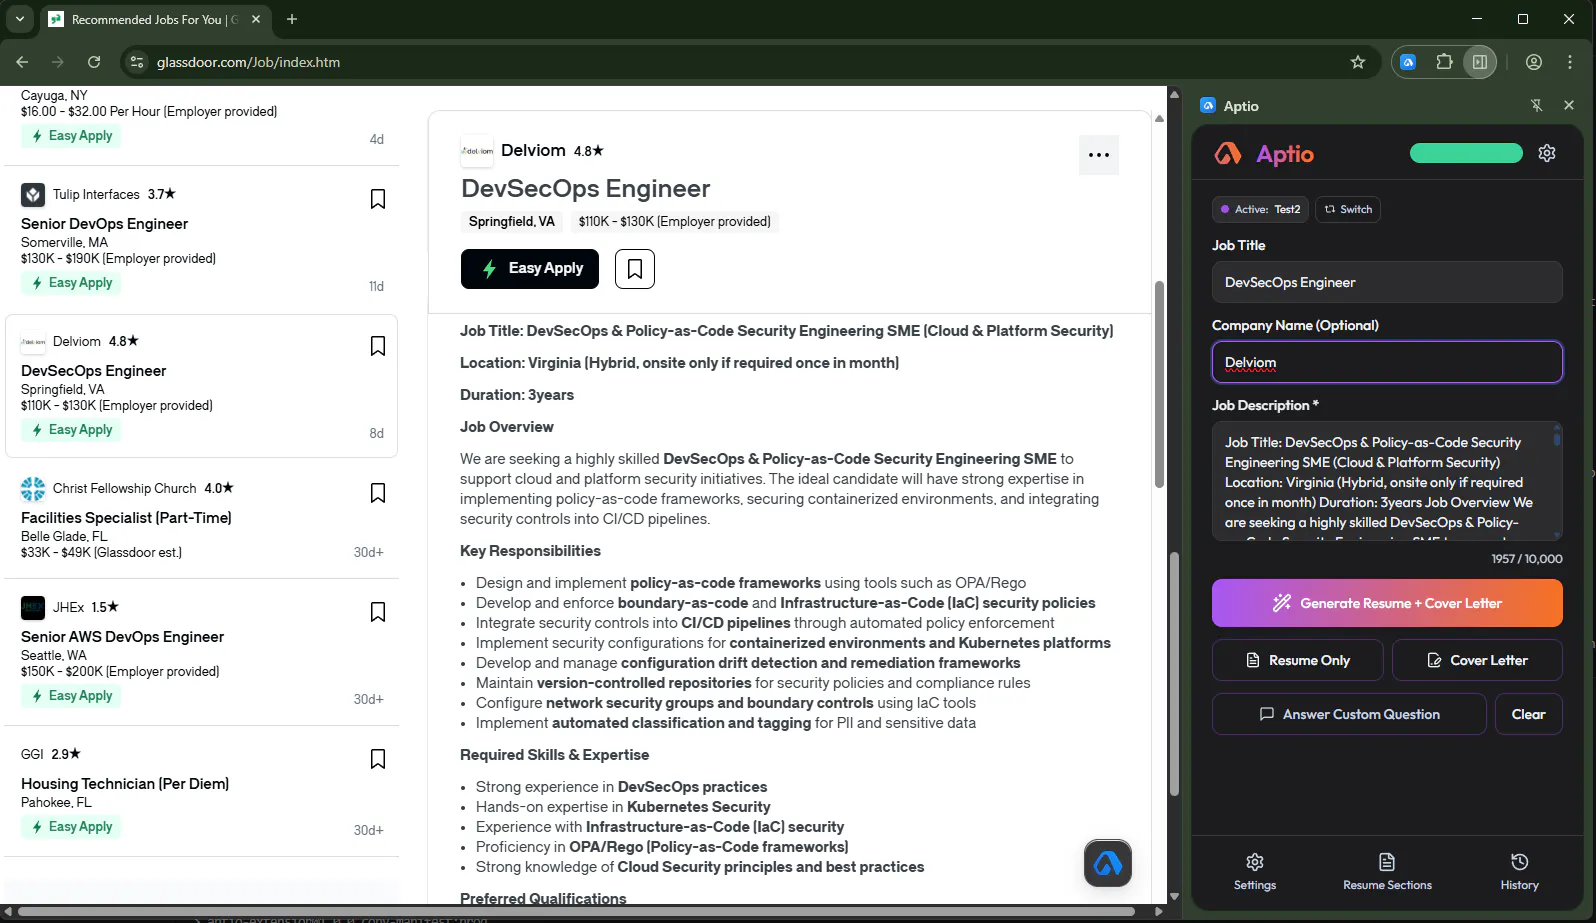Open the Chrome three-dot menu

tap(1570, 62)
